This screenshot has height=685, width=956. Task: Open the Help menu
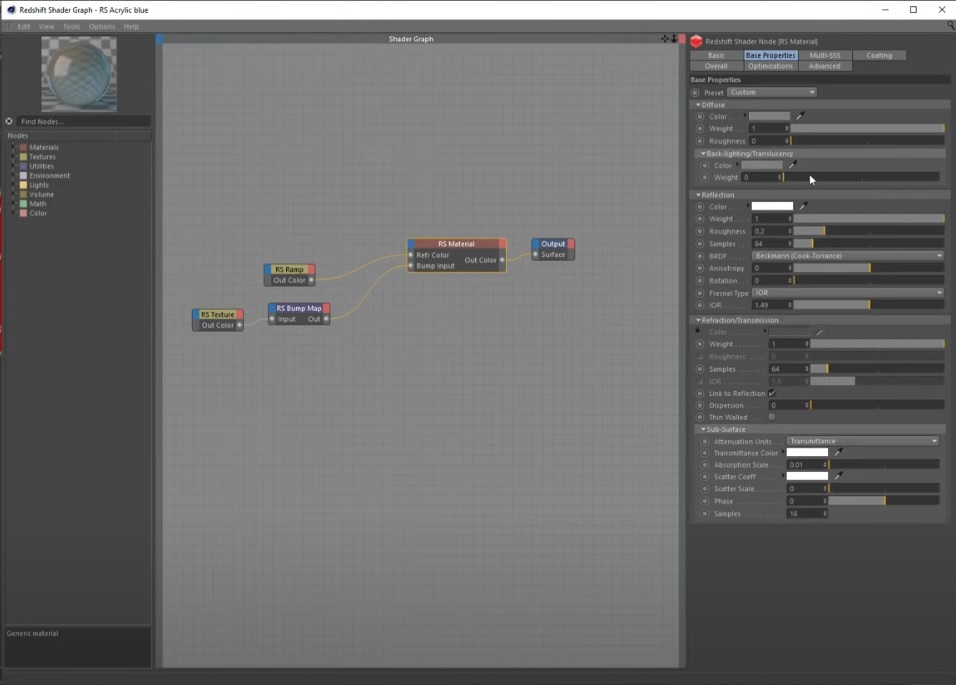coord(131,26)
